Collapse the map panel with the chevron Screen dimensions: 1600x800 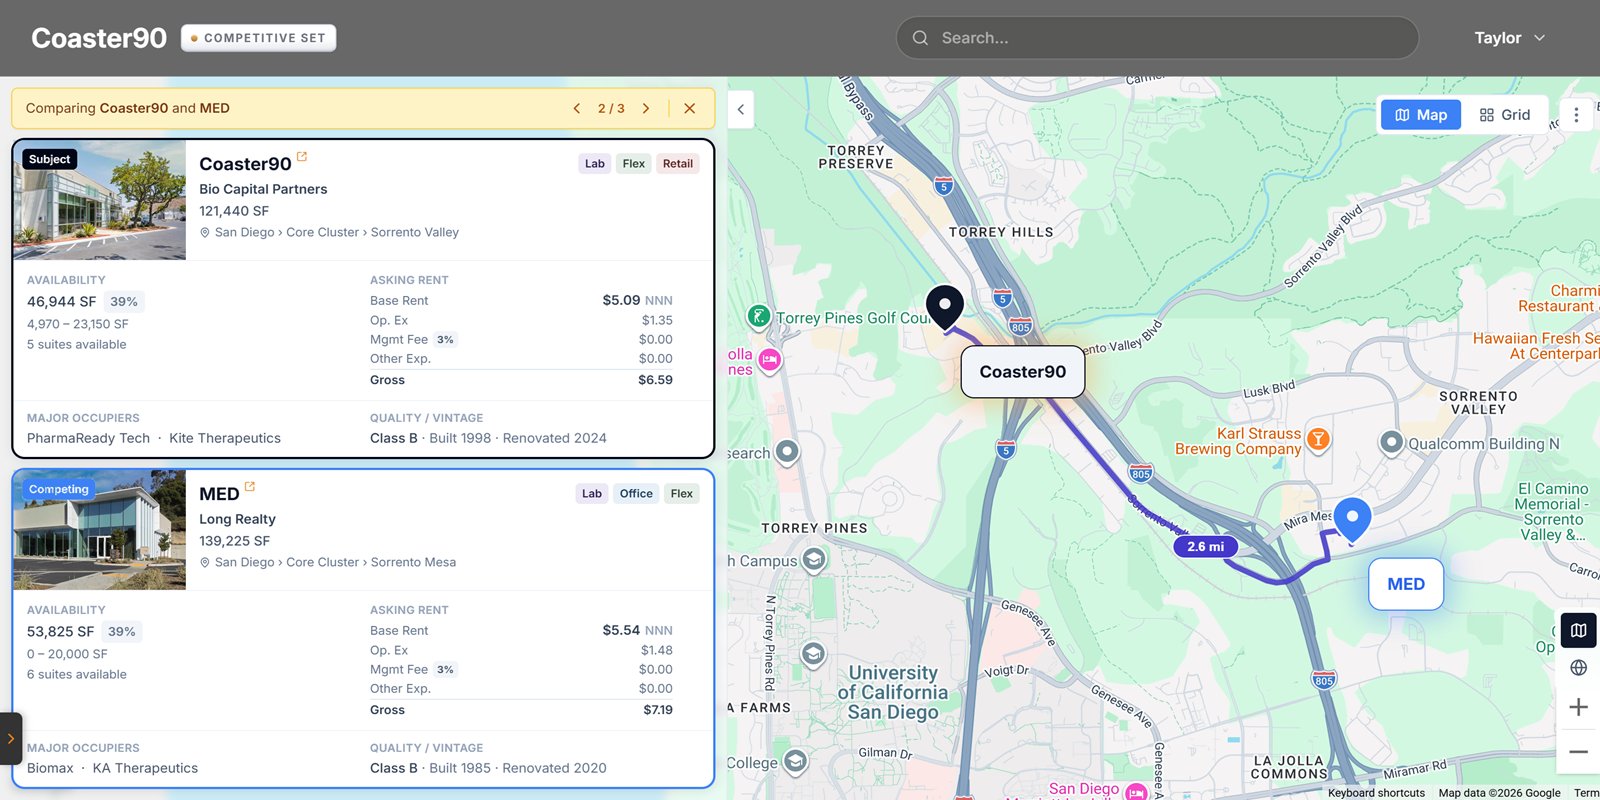click(741, 110)
